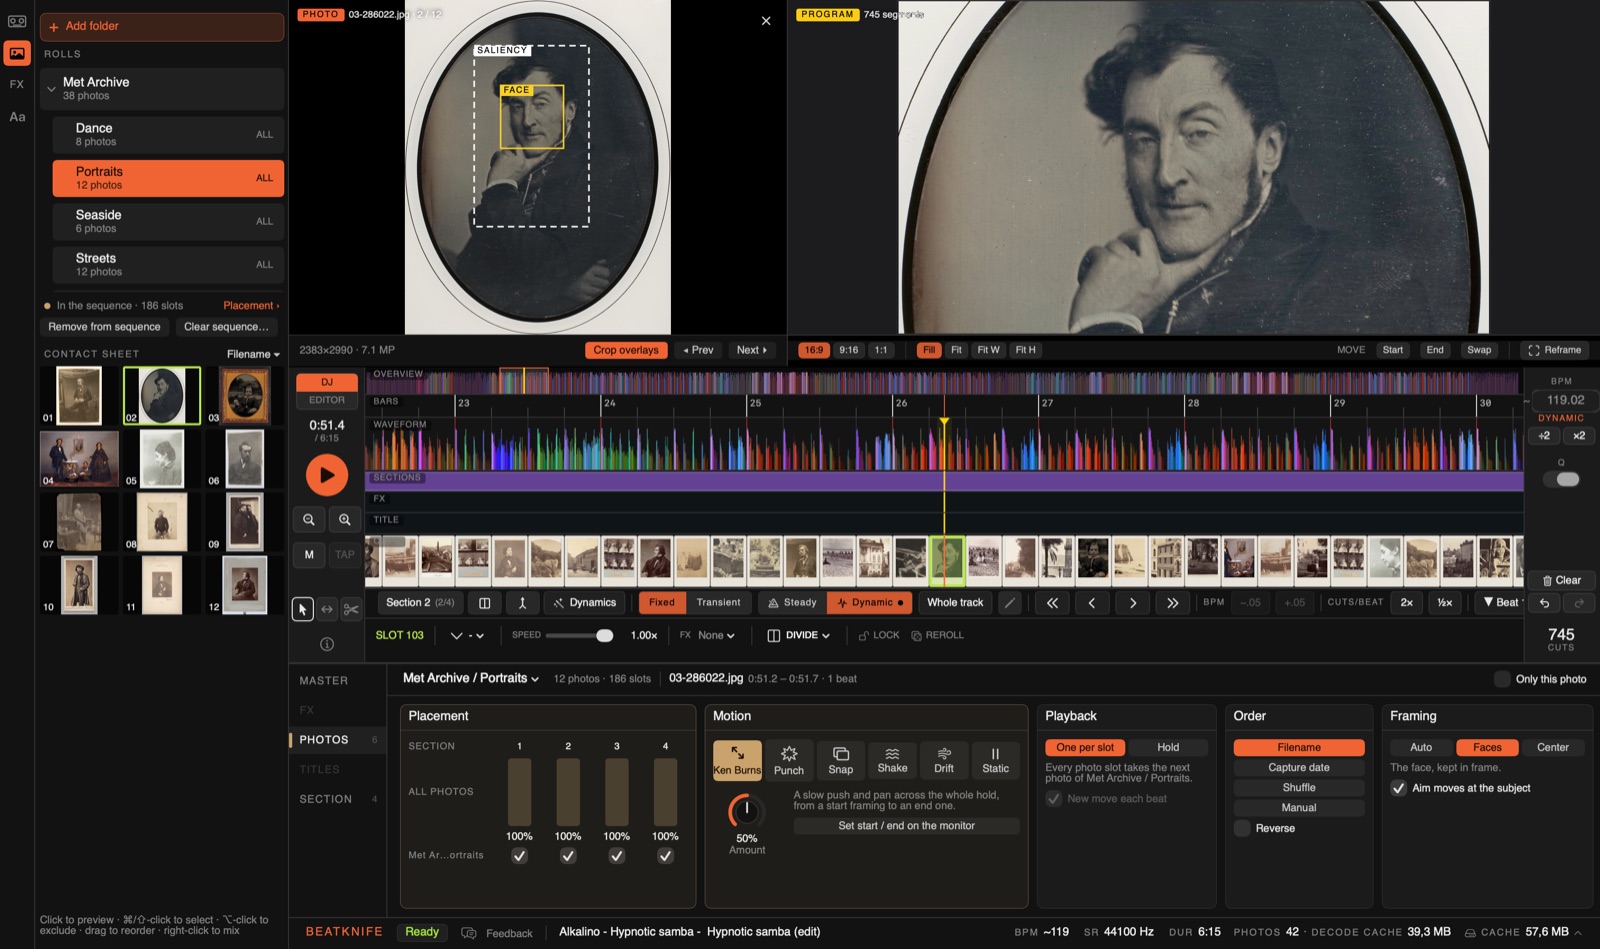This screenshot has width=1600, height=949.
Task: Click the Crop overlays button
Action: [626, 350]
